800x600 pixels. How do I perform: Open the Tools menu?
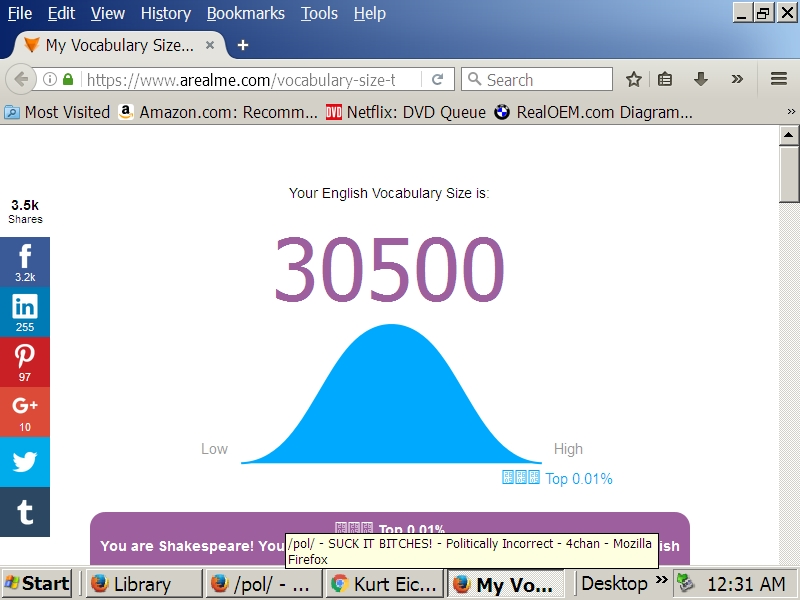pyautogui.click(x=319, y=13)
